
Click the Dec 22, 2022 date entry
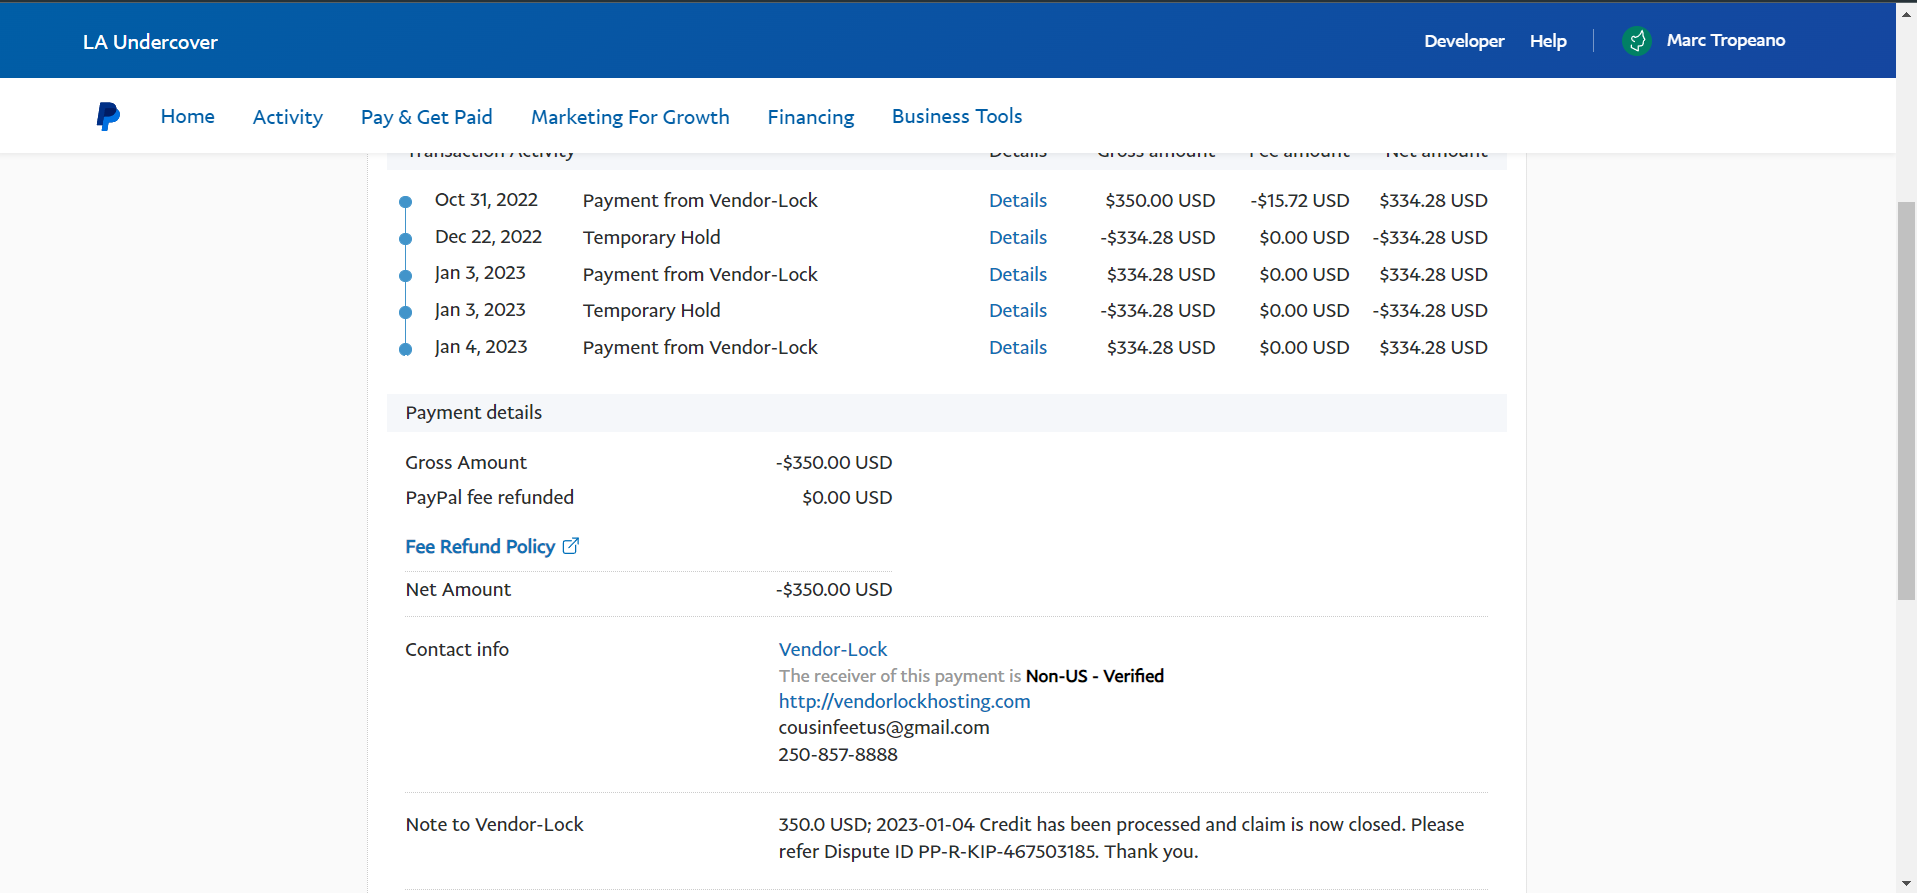488,236
